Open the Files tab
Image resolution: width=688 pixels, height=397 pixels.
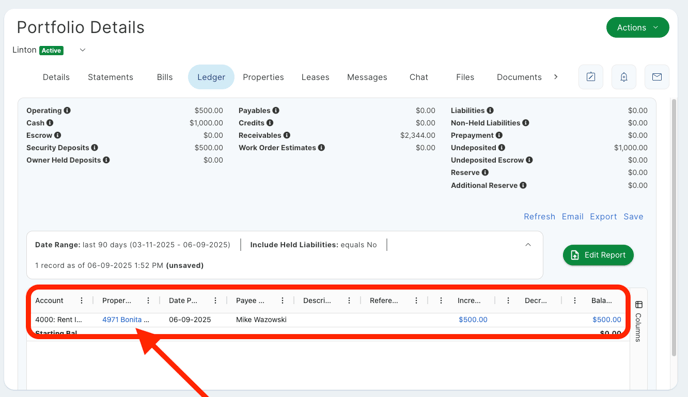coord(465,77)
